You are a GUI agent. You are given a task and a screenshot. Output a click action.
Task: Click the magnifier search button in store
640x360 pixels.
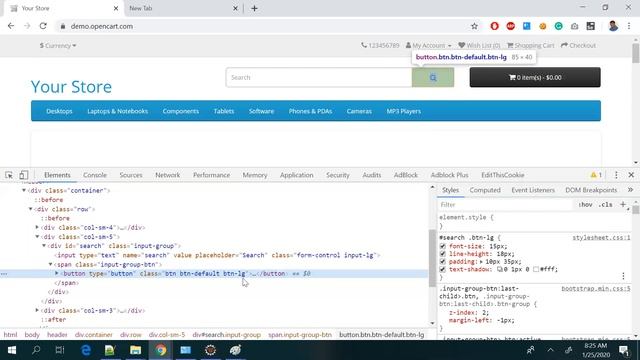pyautogui.click(x=433, y=77)
